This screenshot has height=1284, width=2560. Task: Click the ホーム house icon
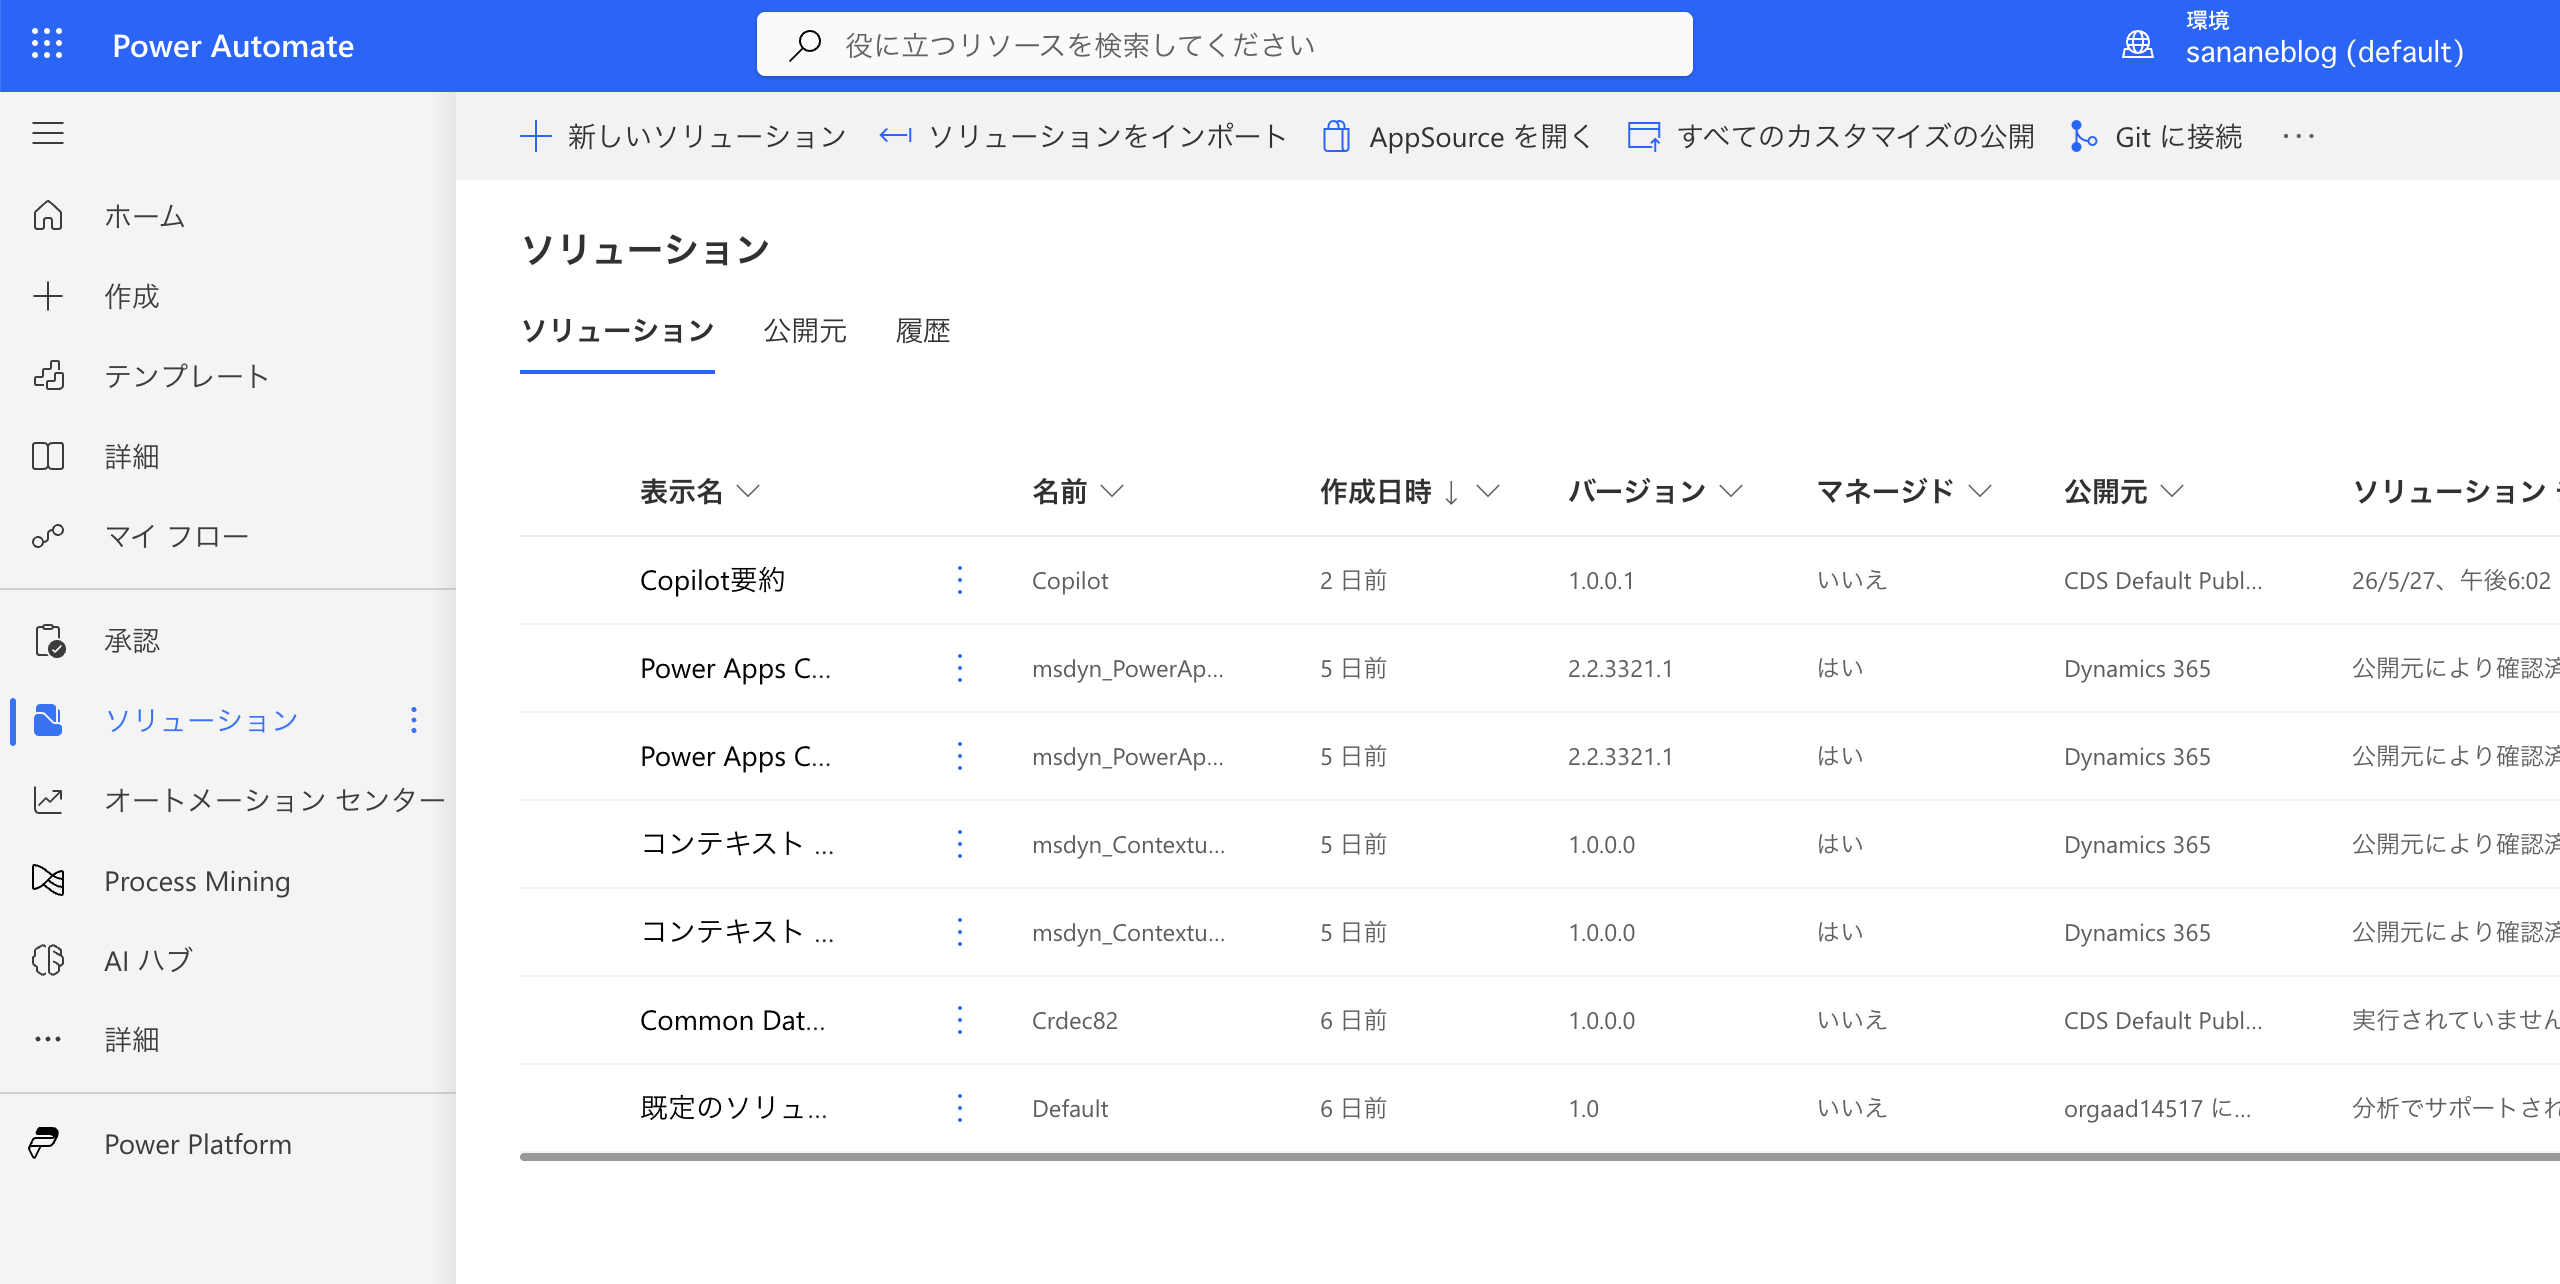[x=48, y=216]
